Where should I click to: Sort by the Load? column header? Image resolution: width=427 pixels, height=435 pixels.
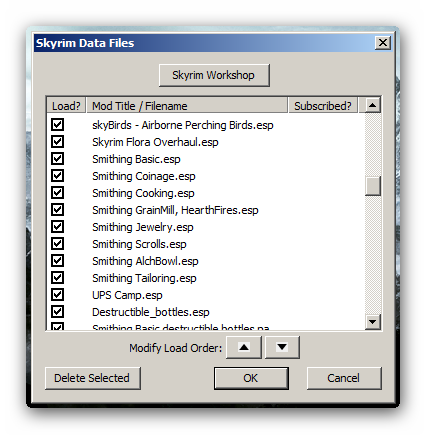66,106
